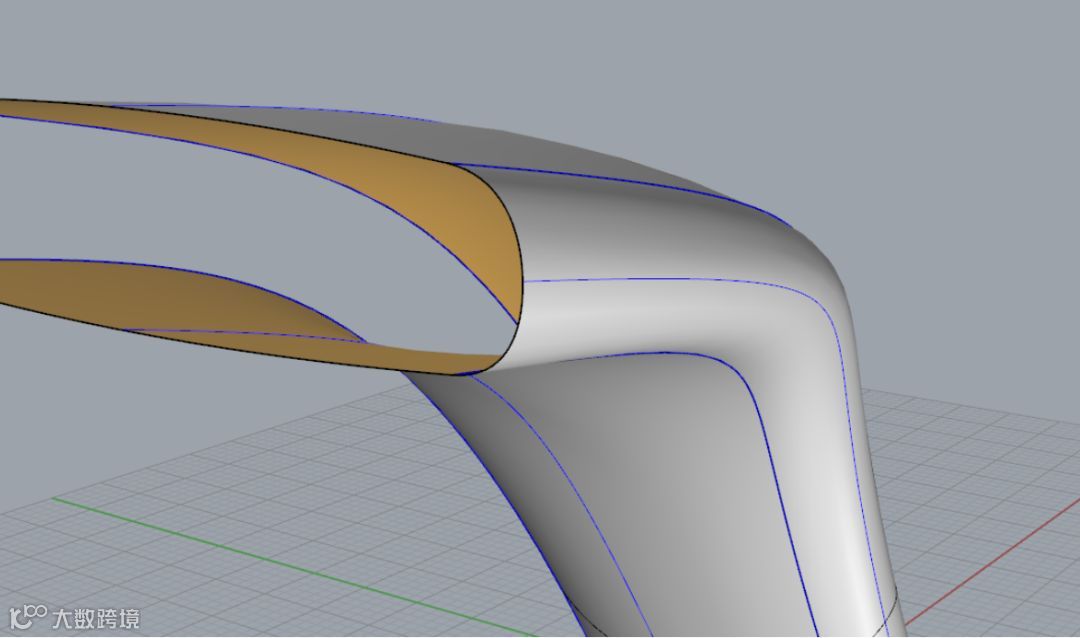Select the upper orange inner surface

(413, 183)
